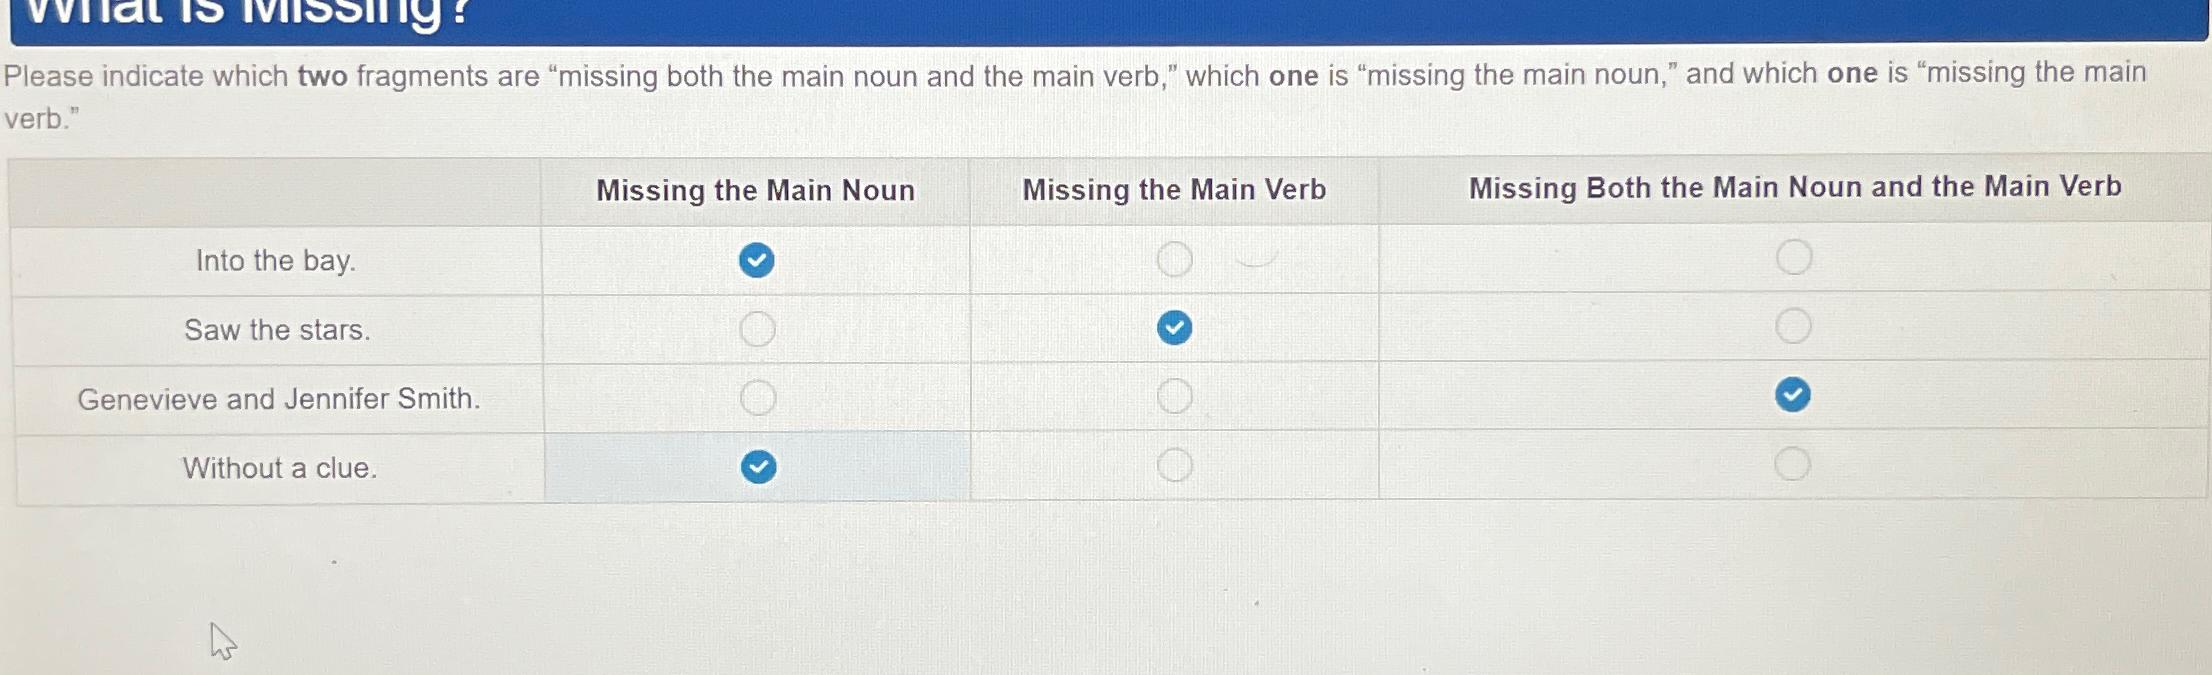Mark 'Saw the stars.' as Missing the Main Noun

click(x=757, y=329)
